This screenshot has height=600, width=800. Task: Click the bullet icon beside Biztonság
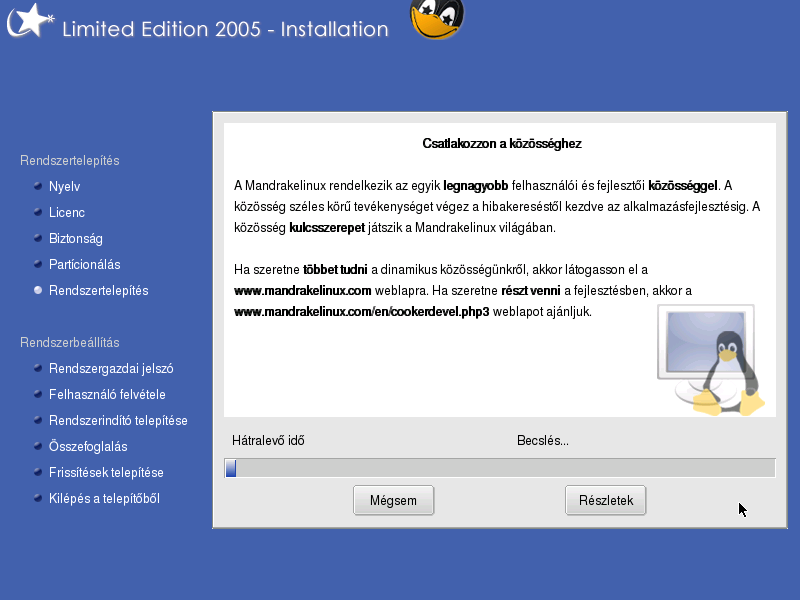tap(38, 238)
